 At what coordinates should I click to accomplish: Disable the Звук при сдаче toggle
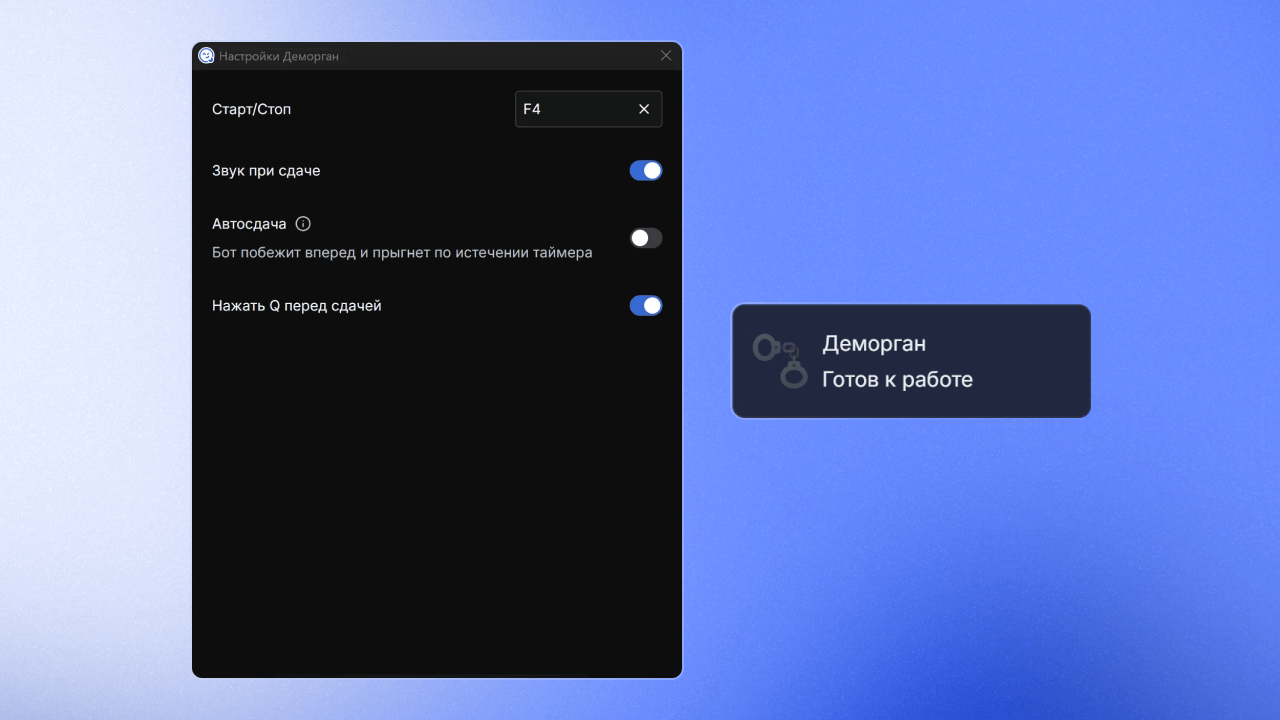point(645,171)
